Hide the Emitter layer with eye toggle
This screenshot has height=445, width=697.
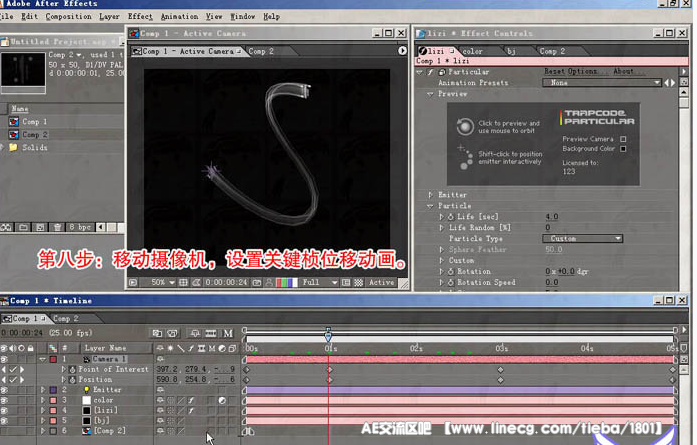[5, 390]
